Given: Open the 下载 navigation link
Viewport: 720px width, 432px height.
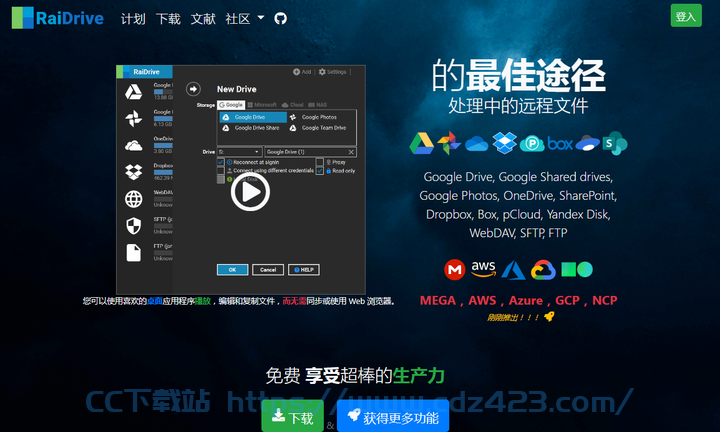Looking at the screenshot, I should pyautogui.click(x=168, y=19).
